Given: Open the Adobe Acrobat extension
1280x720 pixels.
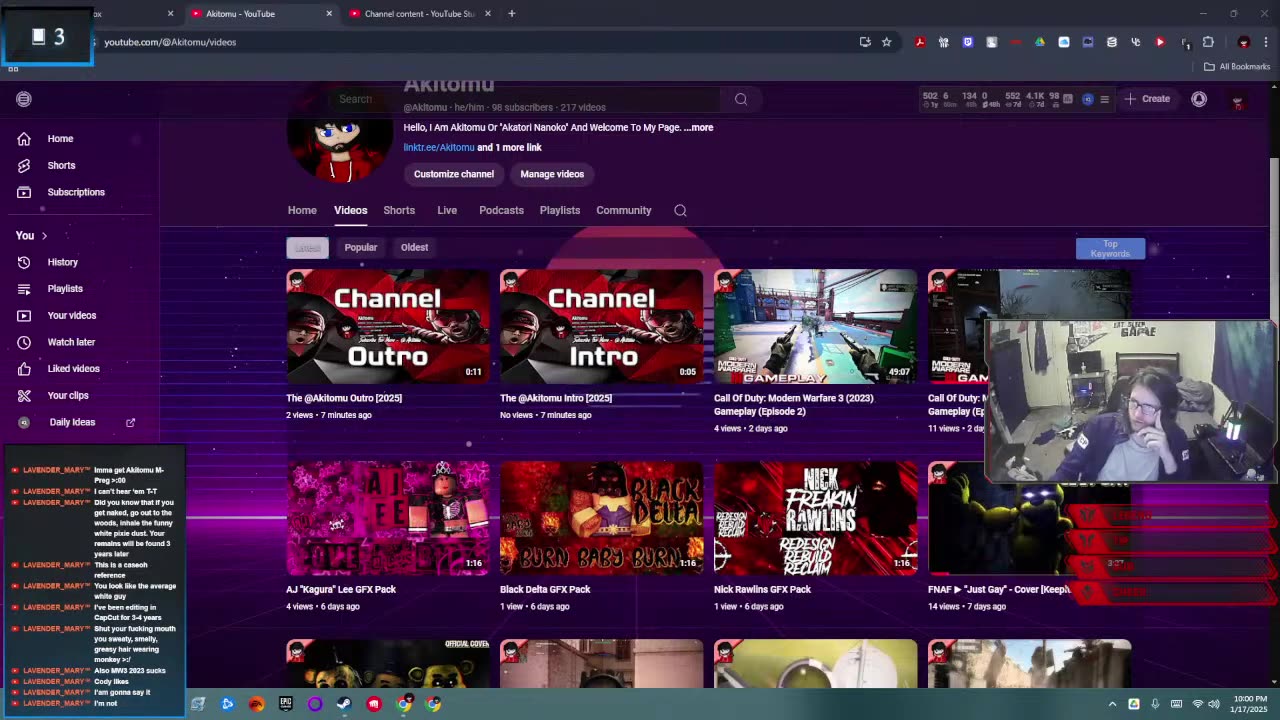Looking at the screenshot, I should click(919, 42).
